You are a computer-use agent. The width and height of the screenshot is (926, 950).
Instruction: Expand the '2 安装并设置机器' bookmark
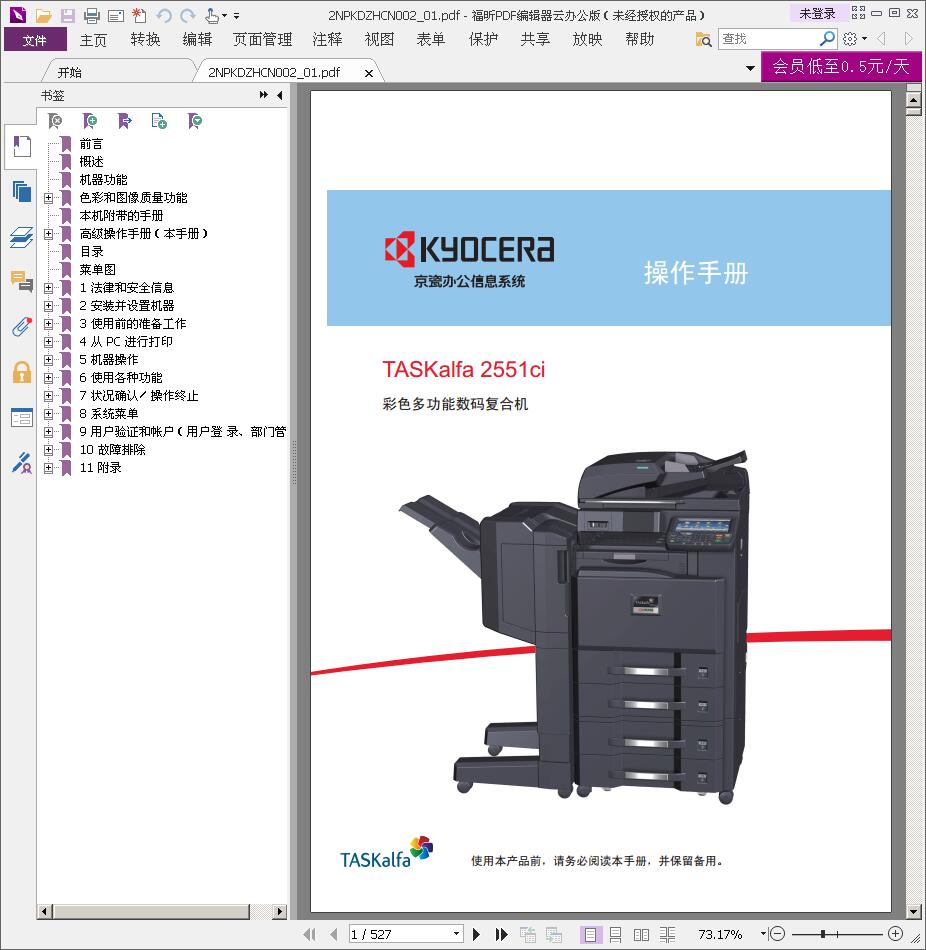pos(48,306)
